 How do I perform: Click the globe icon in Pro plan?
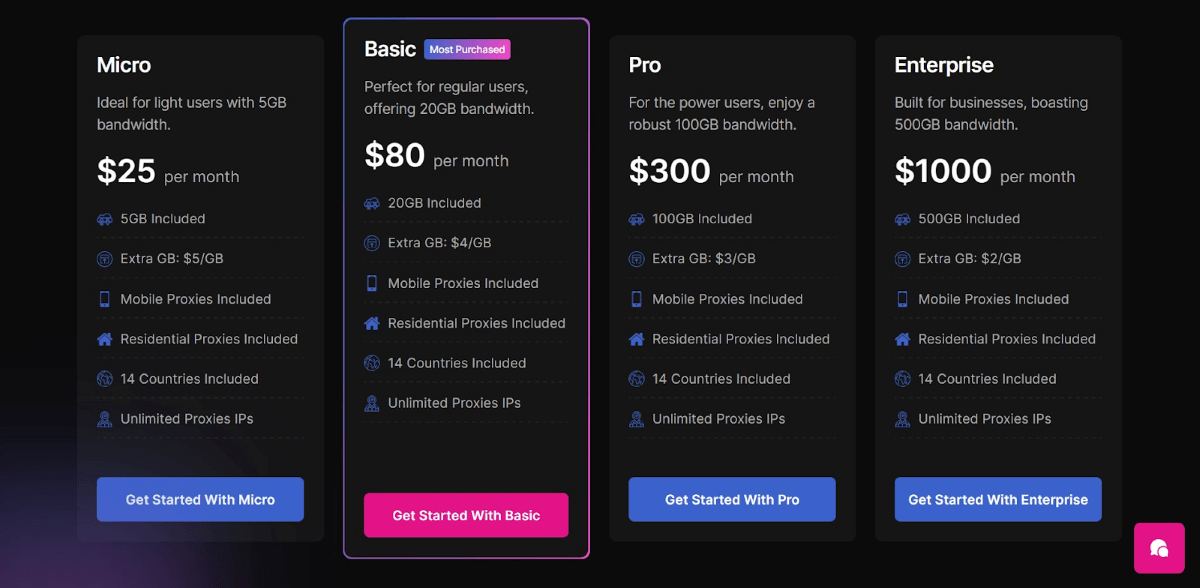coord(637,379)
